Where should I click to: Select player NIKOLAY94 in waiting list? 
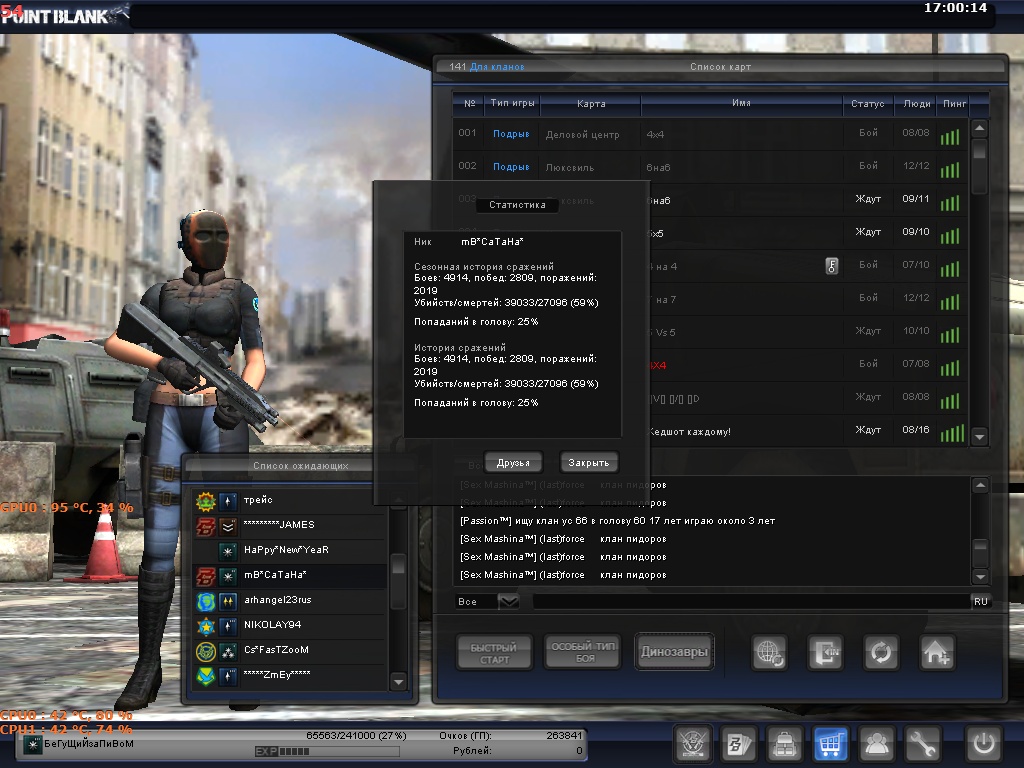[x=289, y=626]
